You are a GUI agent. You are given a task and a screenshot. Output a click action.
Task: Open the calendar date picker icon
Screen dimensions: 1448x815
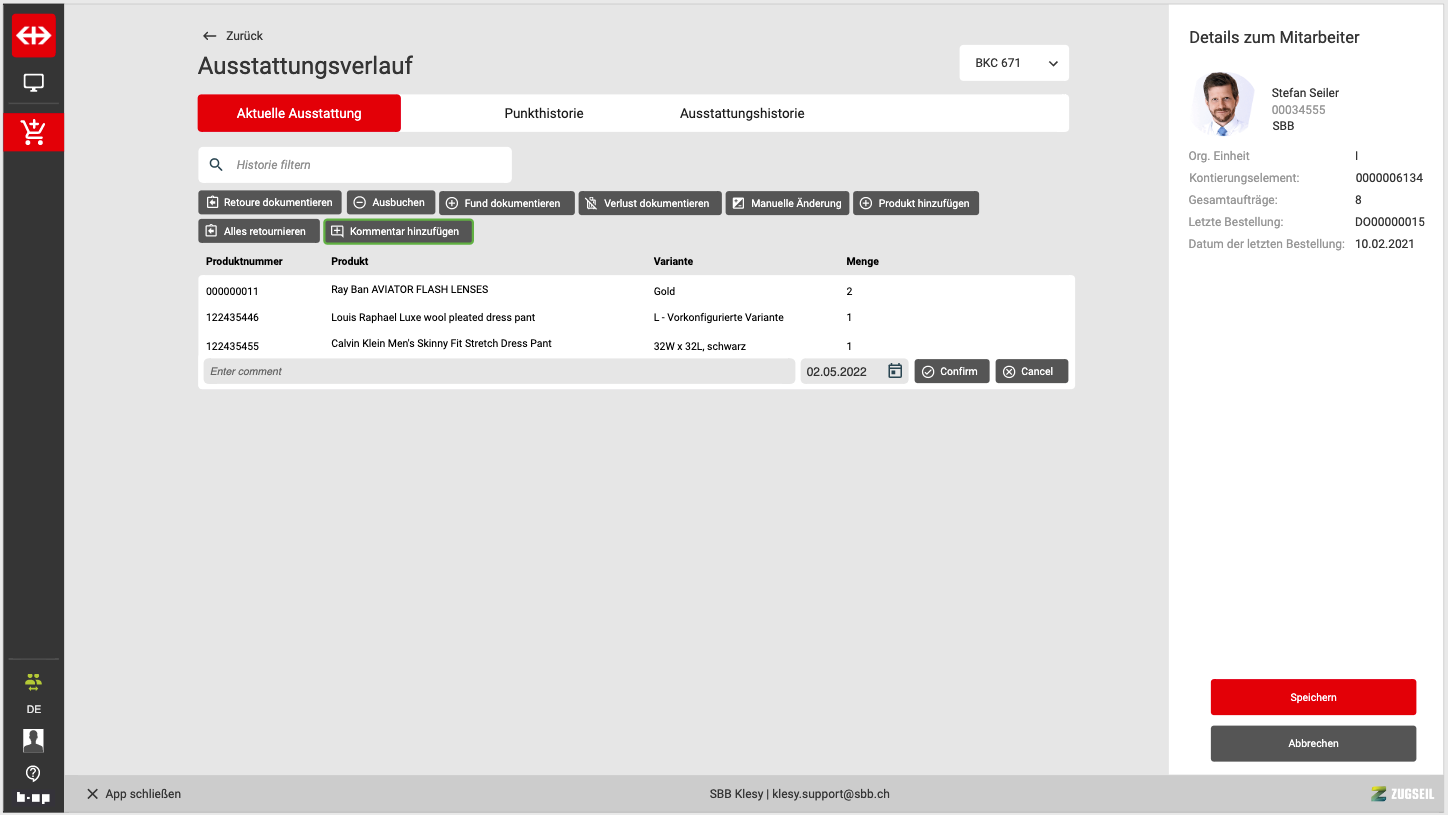895,371
